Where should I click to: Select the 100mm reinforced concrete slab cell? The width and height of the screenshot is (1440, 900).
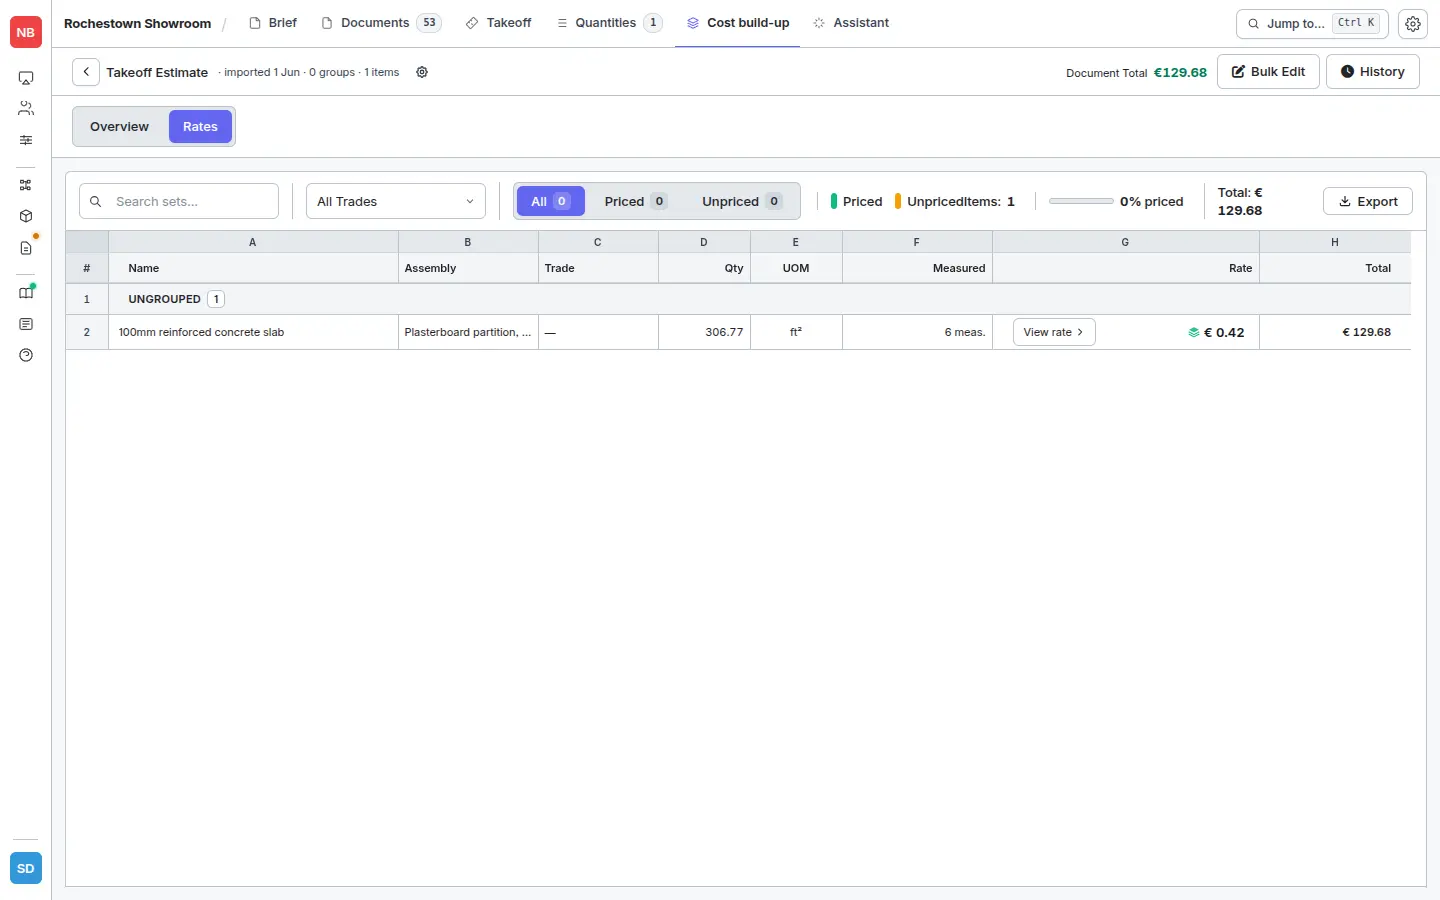click(253, 332)
